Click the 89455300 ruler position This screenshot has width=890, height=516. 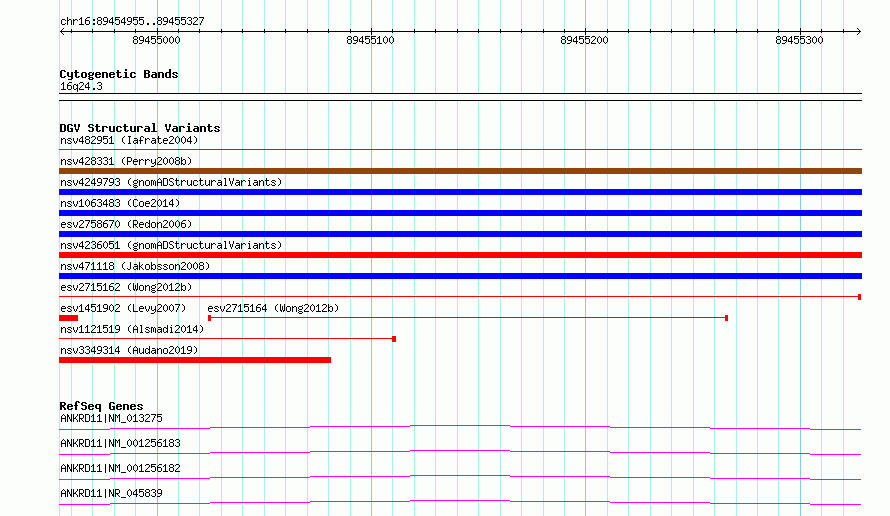point(799,40)
